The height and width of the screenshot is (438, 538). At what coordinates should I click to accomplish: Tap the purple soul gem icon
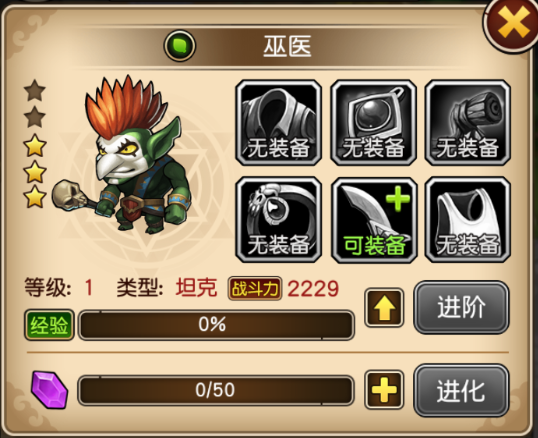(x=49, y=390)
